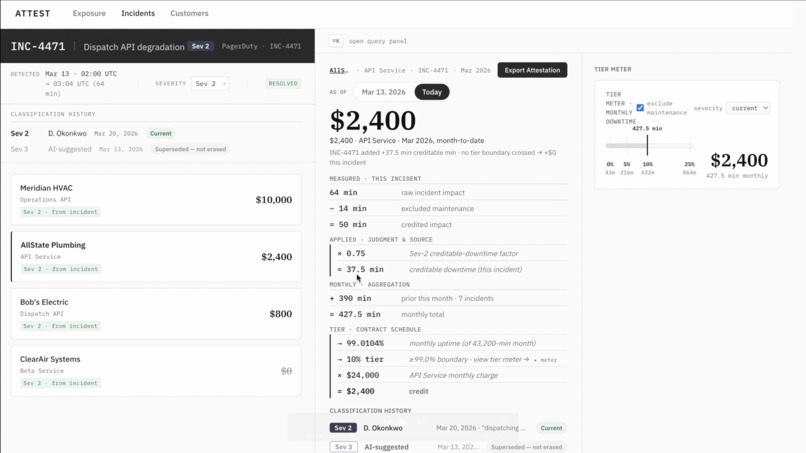This screenshot has height=453, width=806.
Task: Select the Mar 13, 2026 as-of date
Action: [383, 92]
